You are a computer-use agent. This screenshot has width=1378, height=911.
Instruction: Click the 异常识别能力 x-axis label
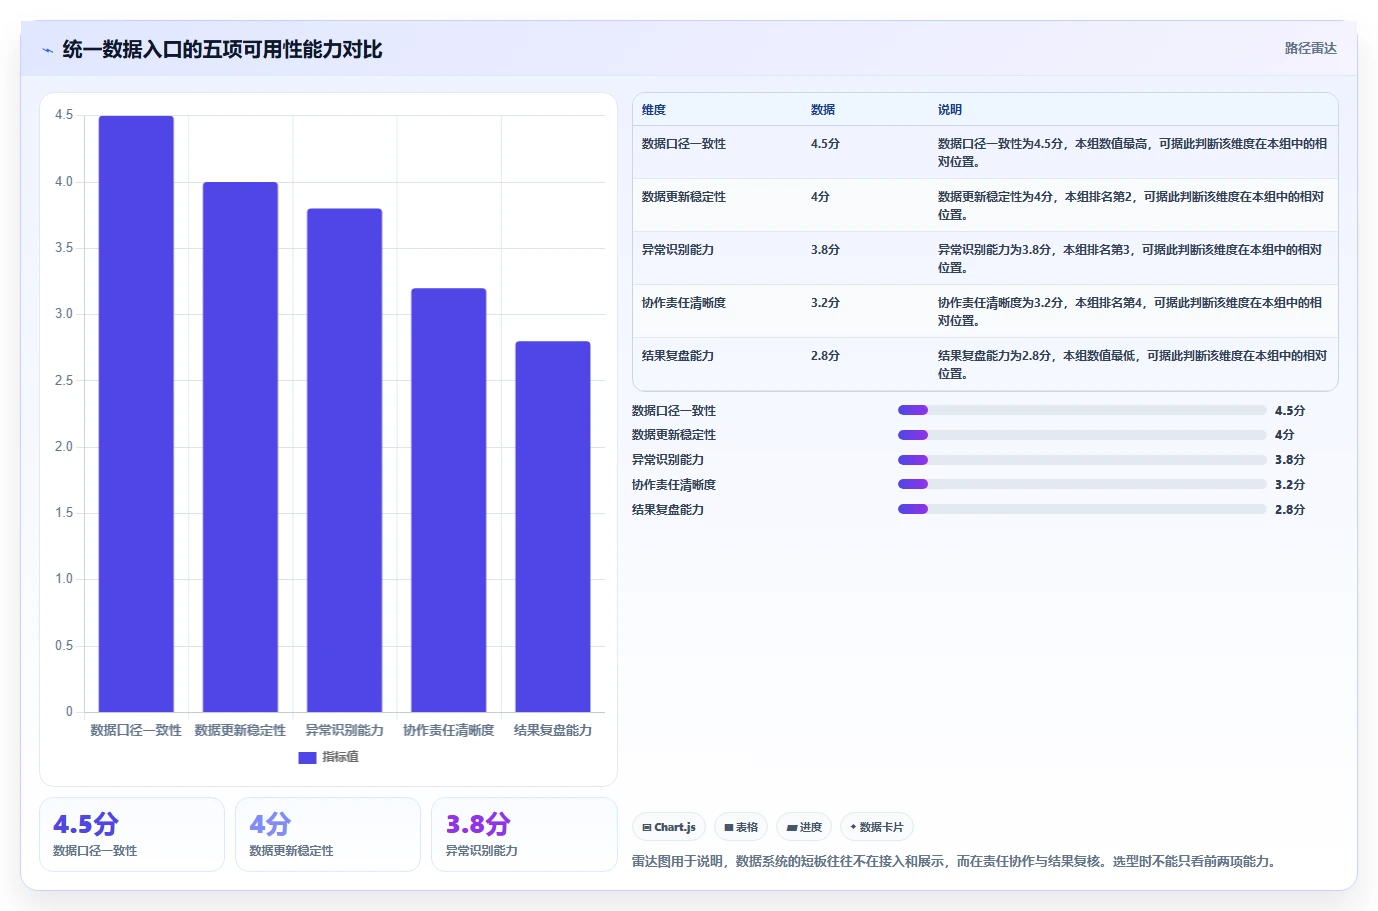pyautogui.click(x=344, y=731)
